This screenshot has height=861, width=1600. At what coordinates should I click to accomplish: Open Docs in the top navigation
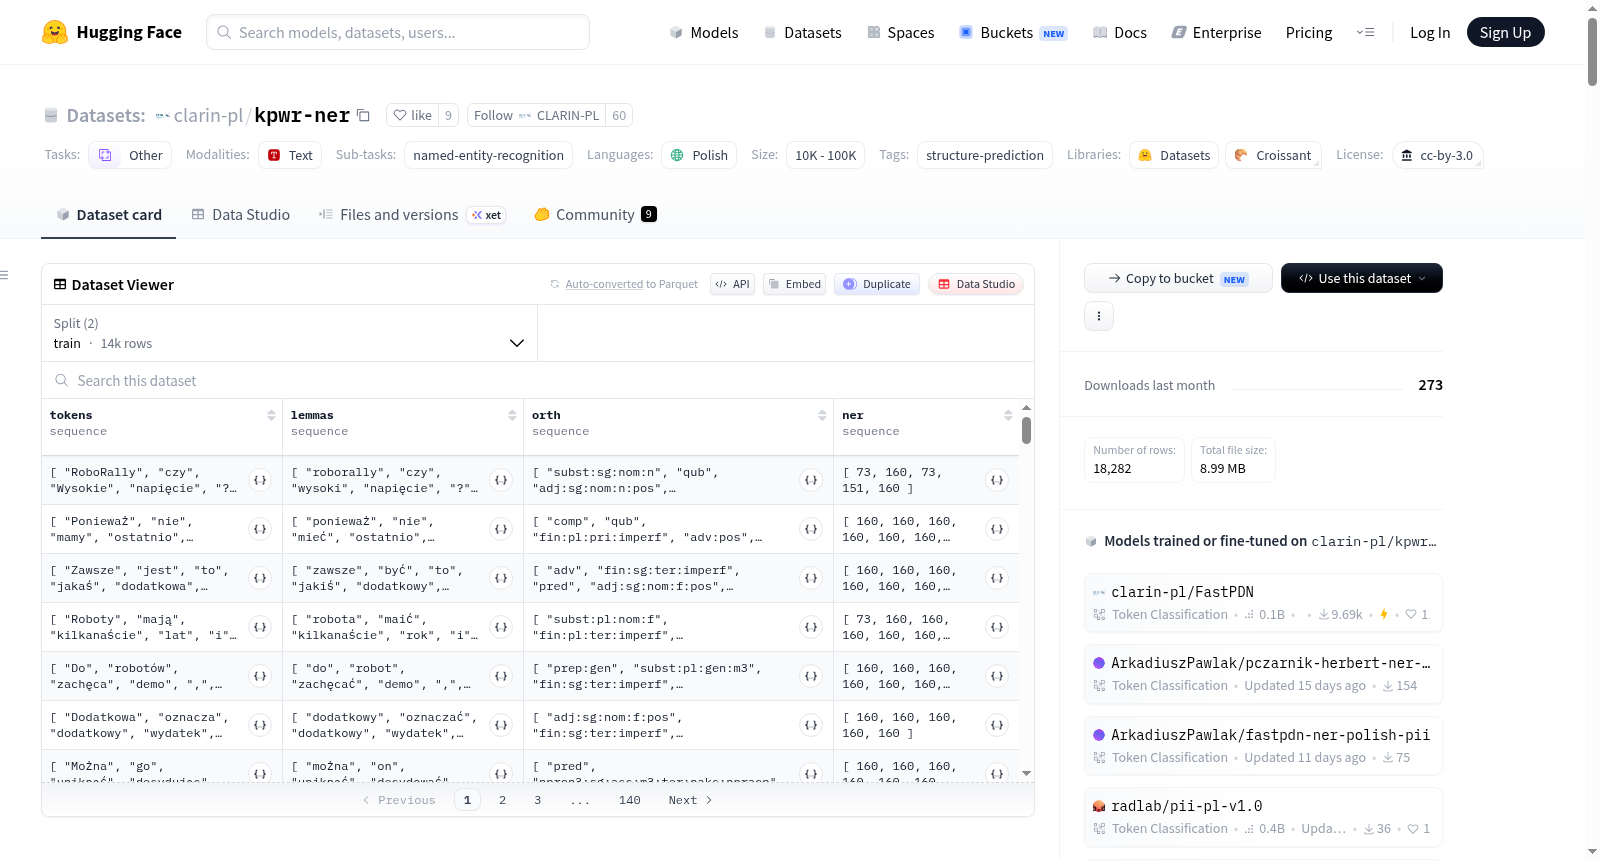pos(1120,32)
